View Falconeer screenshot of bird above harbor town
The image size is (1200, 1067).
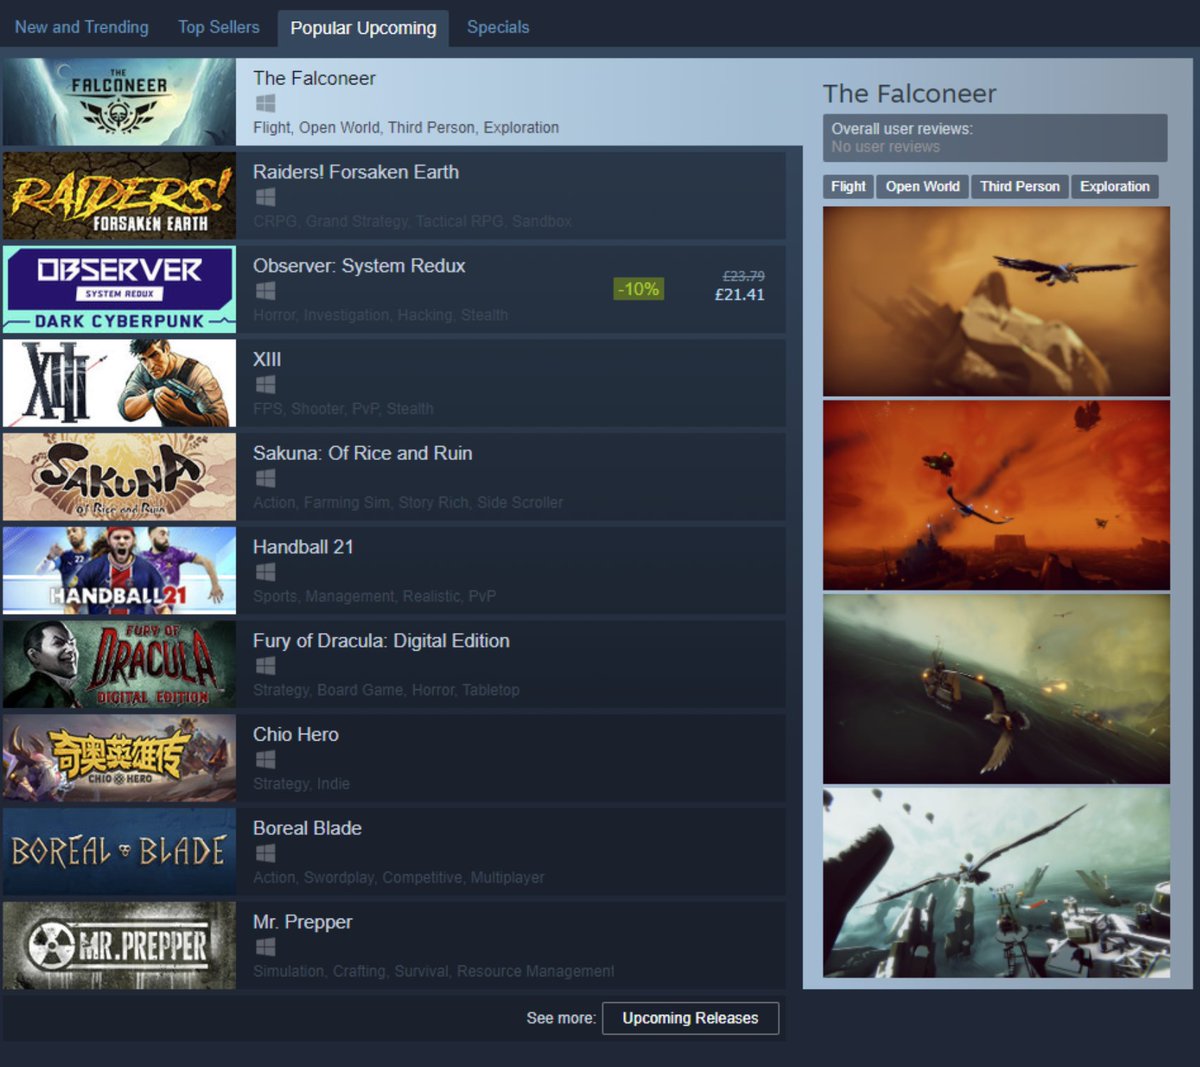coord(996,883)
